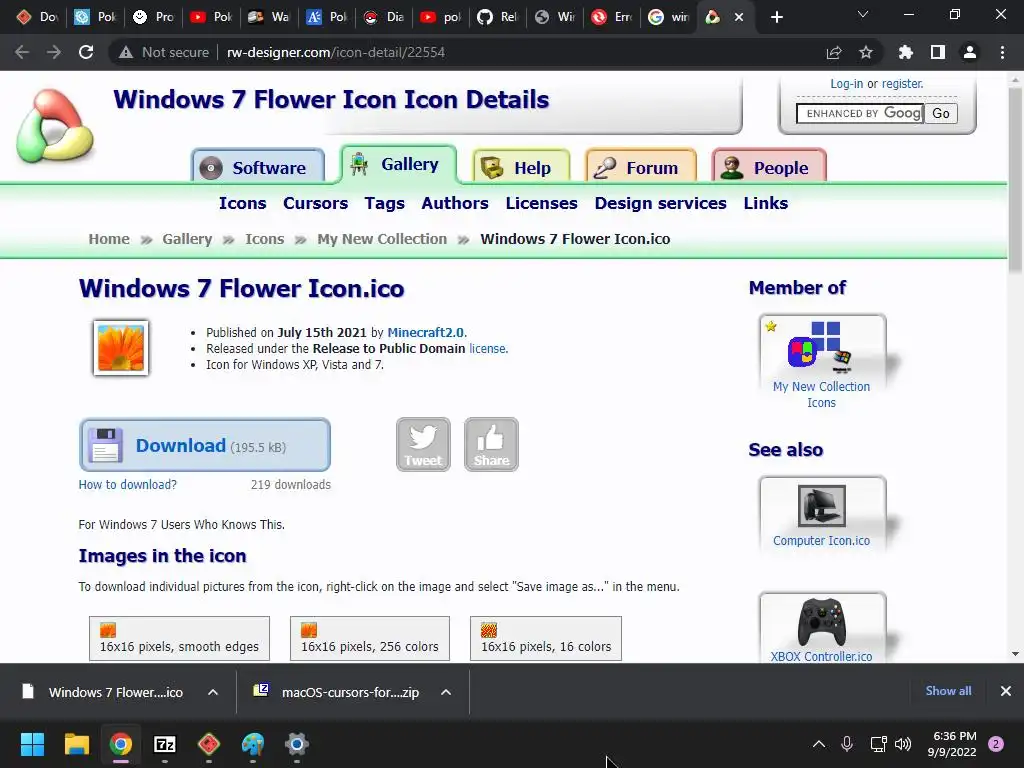This screenshot has height=768, width=1024.
Task: Go to Cursors section
Action: coord(315,203)
